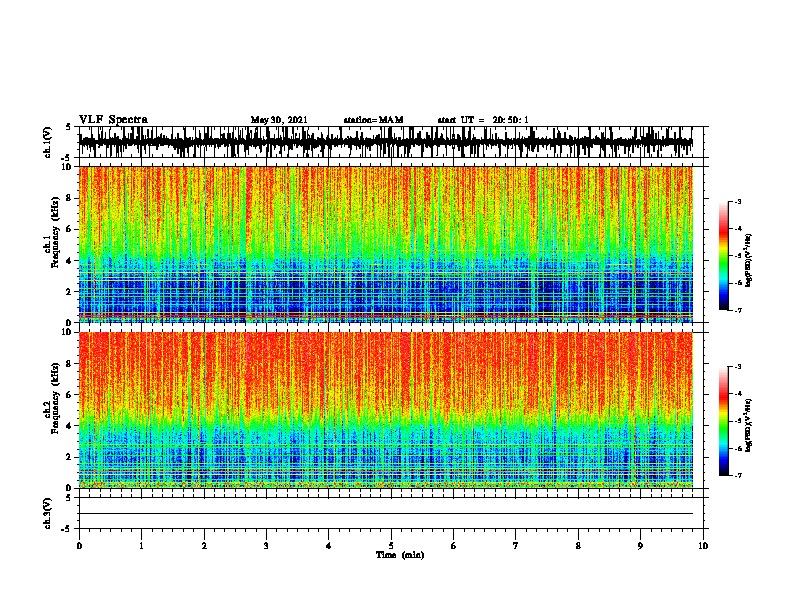792x612 pixels.
Task: Click the "-7" label on ch.1 color bar
Action: (738, 310)
